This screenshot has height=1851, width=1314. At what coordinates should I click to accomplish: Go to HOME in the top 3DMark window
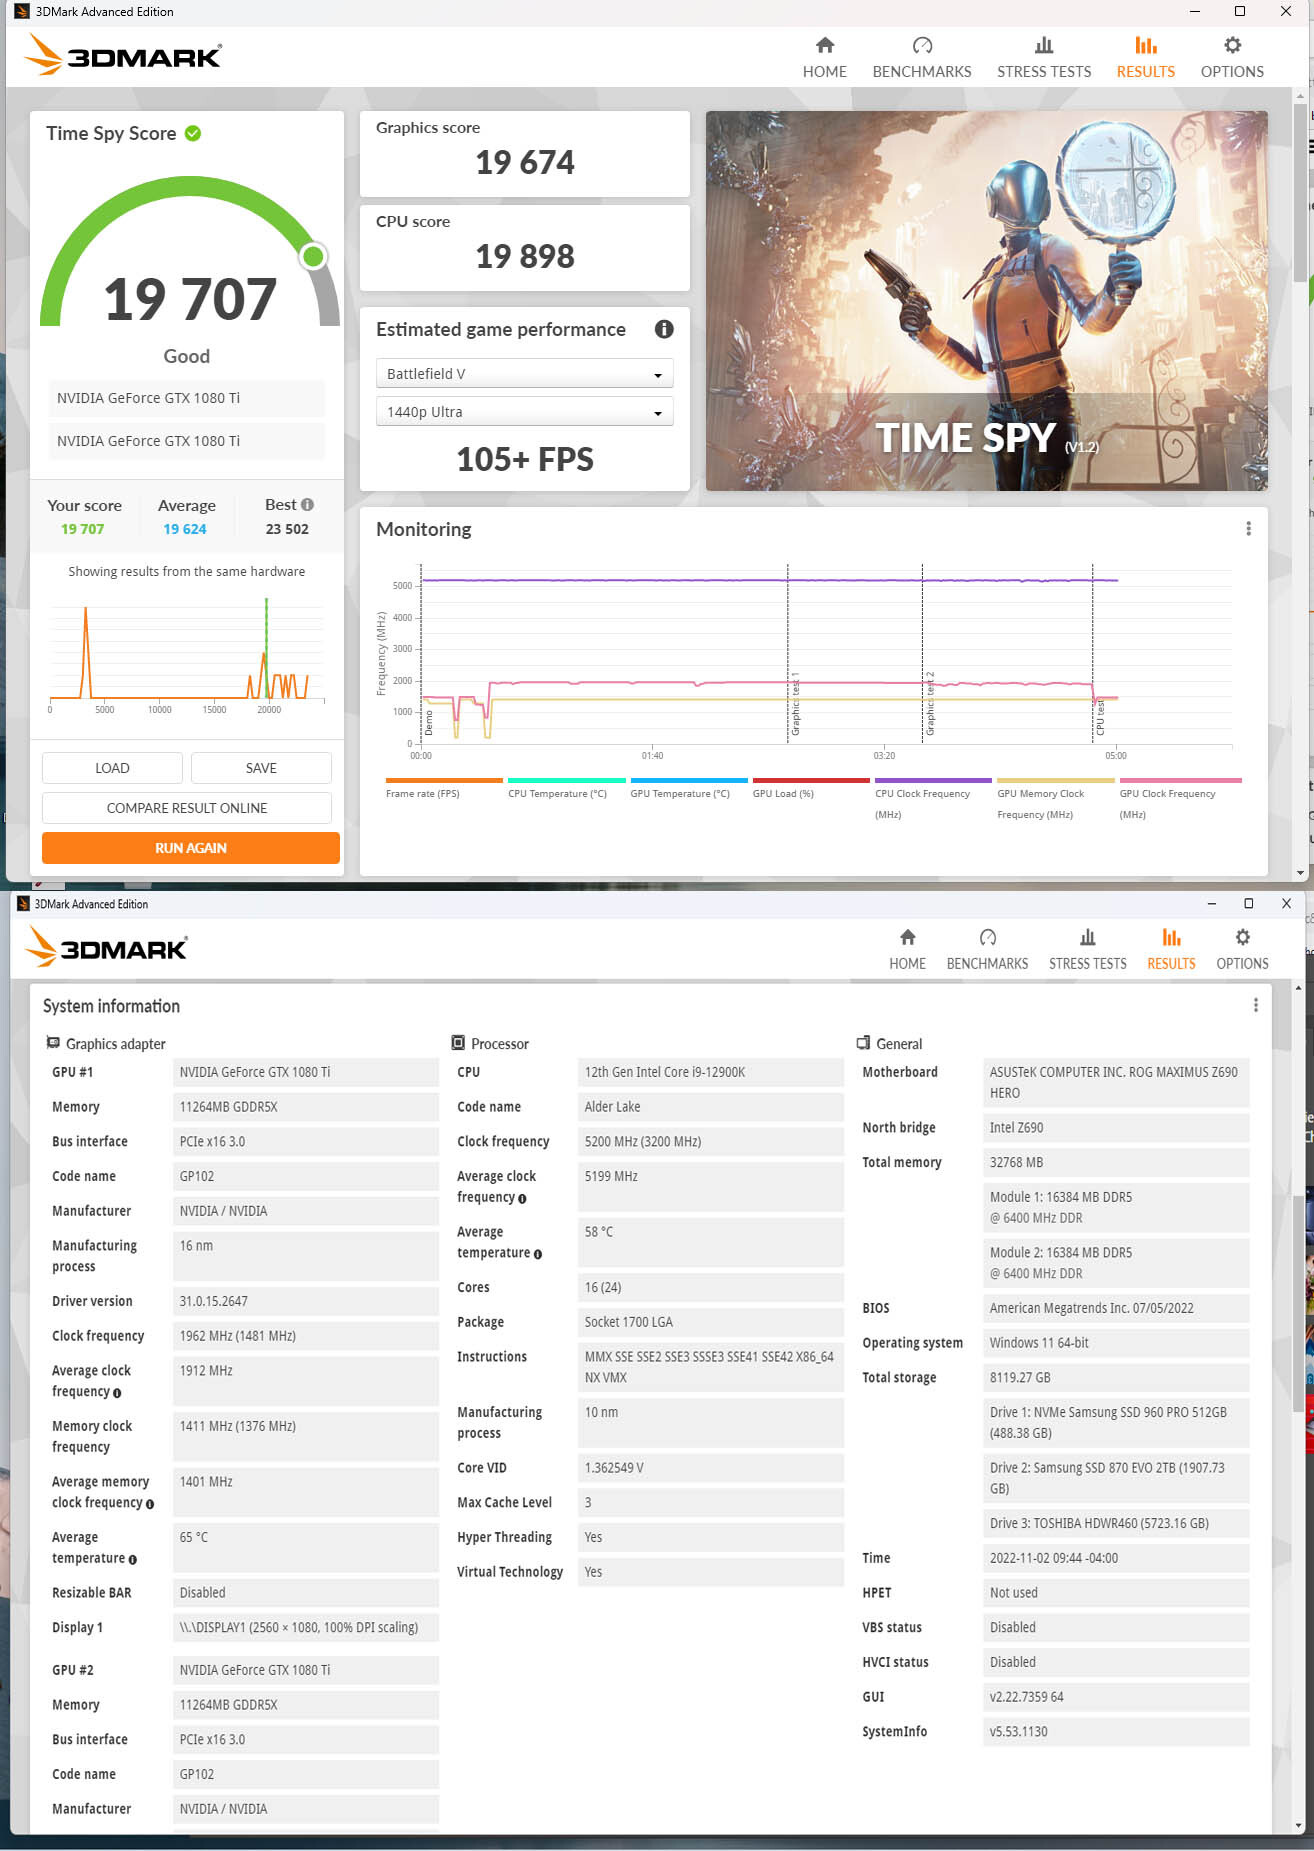(825, 58)
